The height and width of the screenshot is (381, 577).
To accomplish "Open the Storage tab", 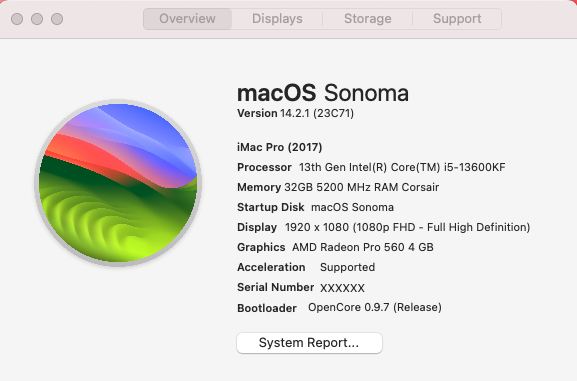I will tap(368, 19).
